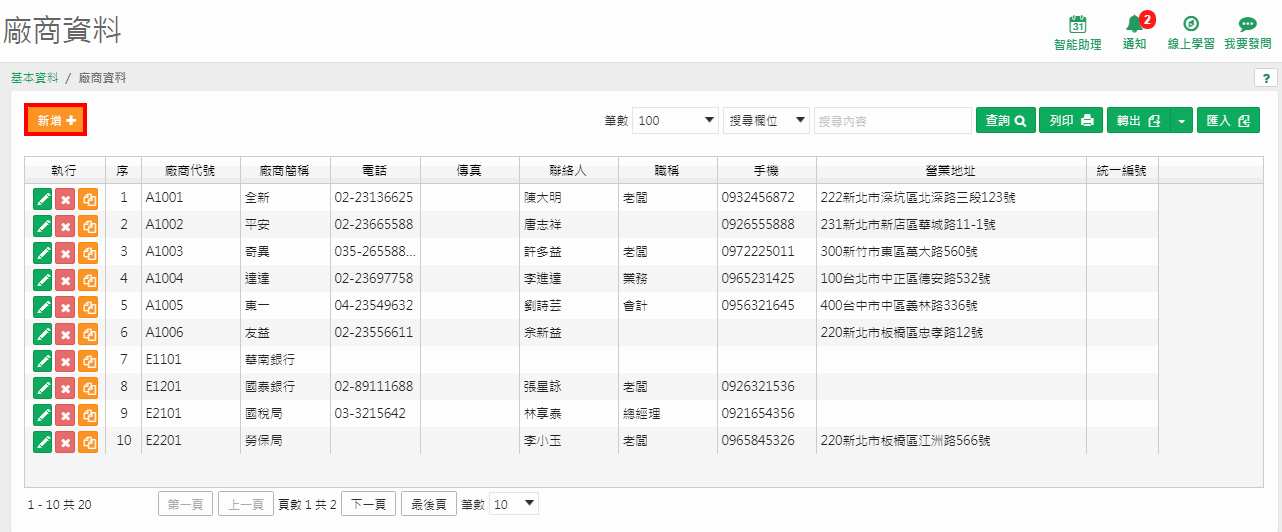Viewport: 1282px width, 532px height.
Task: Sort by 職稱 column header
Action: [667, 170]
